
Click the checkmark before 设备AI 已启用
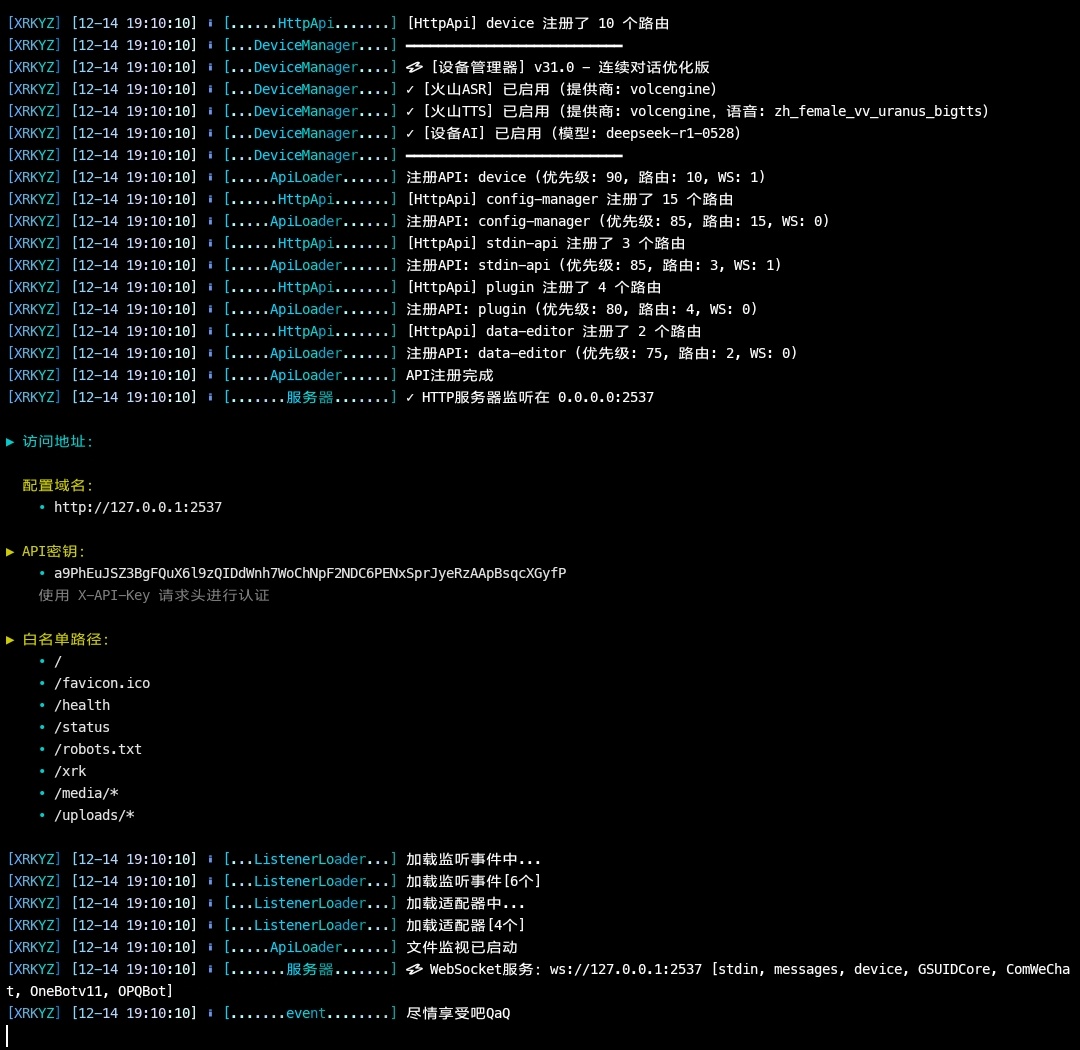coord(410,133)
